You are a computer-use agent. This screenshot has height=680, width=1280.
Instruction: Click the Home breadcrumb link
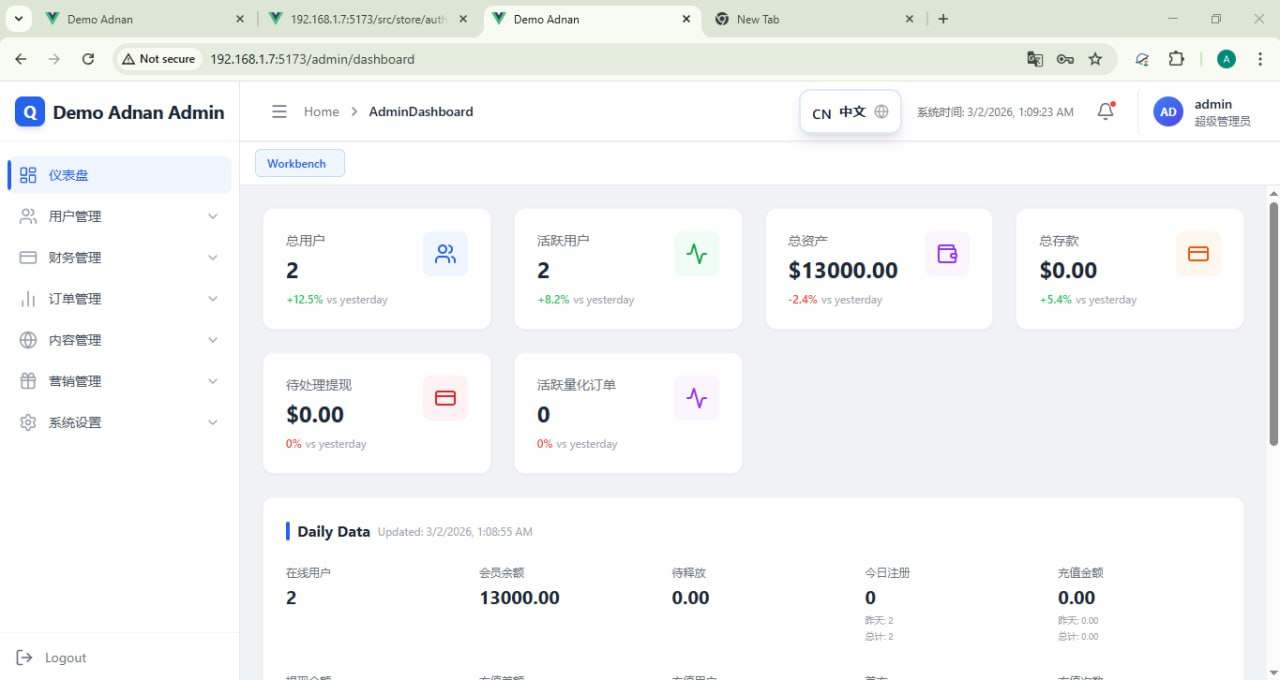[x=321, y=112]
